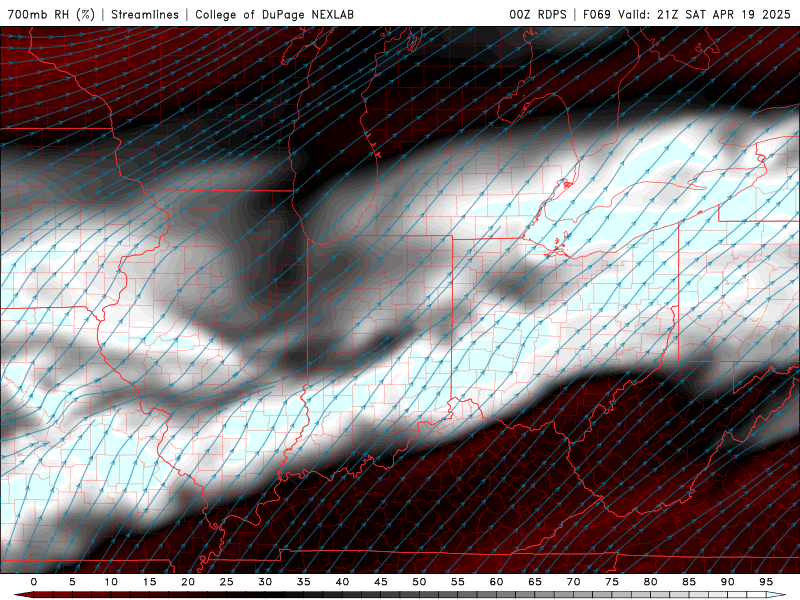800x600 pixels.
Task: Click 'Valid: 21Z SAT APR 19 2025' text
Action: [704, 14]
